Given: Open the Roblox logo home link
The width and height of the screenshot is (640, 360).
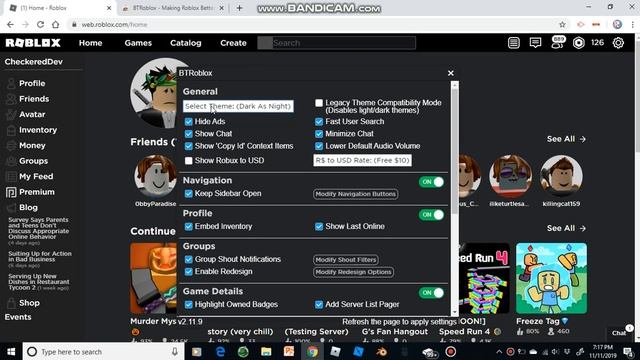Looking at the screenshot, I should pos(33,43).
